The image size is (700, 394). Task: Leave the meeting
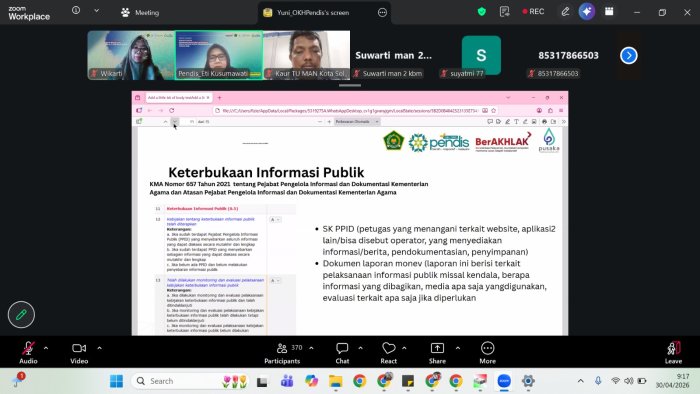coord(673,353)
